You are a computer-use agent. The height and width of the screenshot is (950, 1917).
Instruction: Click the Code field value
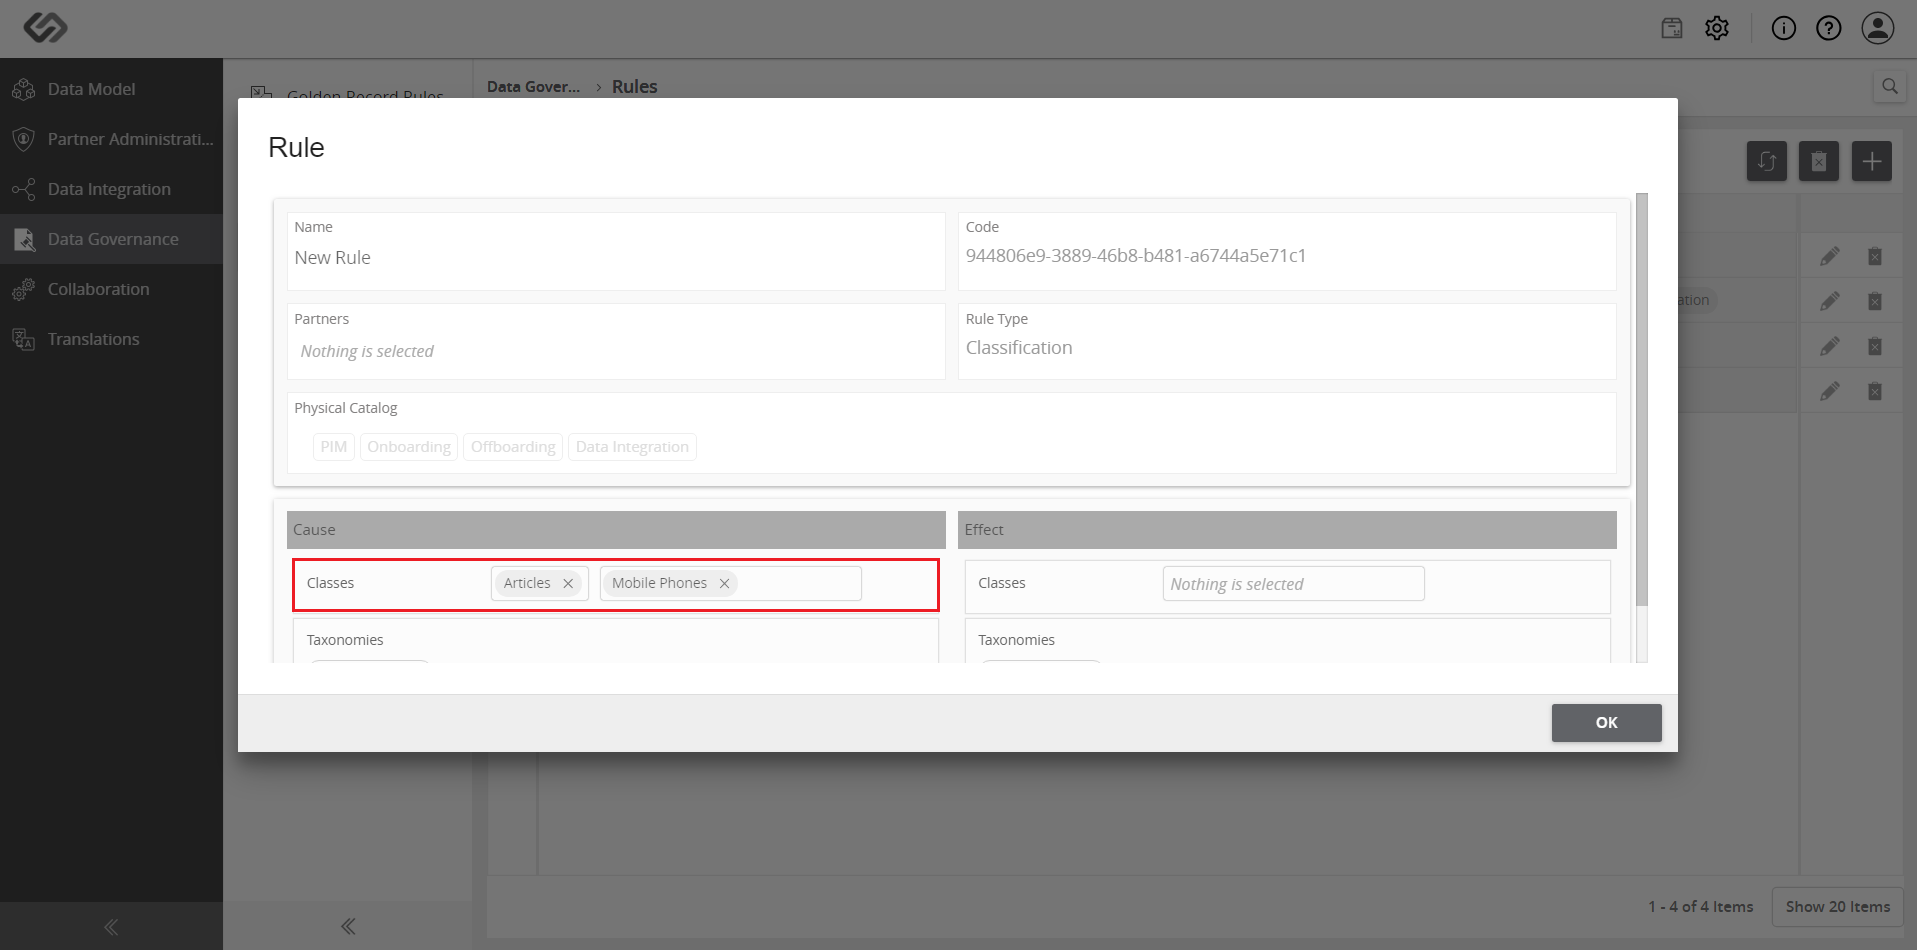click(x=1136, y=256)
